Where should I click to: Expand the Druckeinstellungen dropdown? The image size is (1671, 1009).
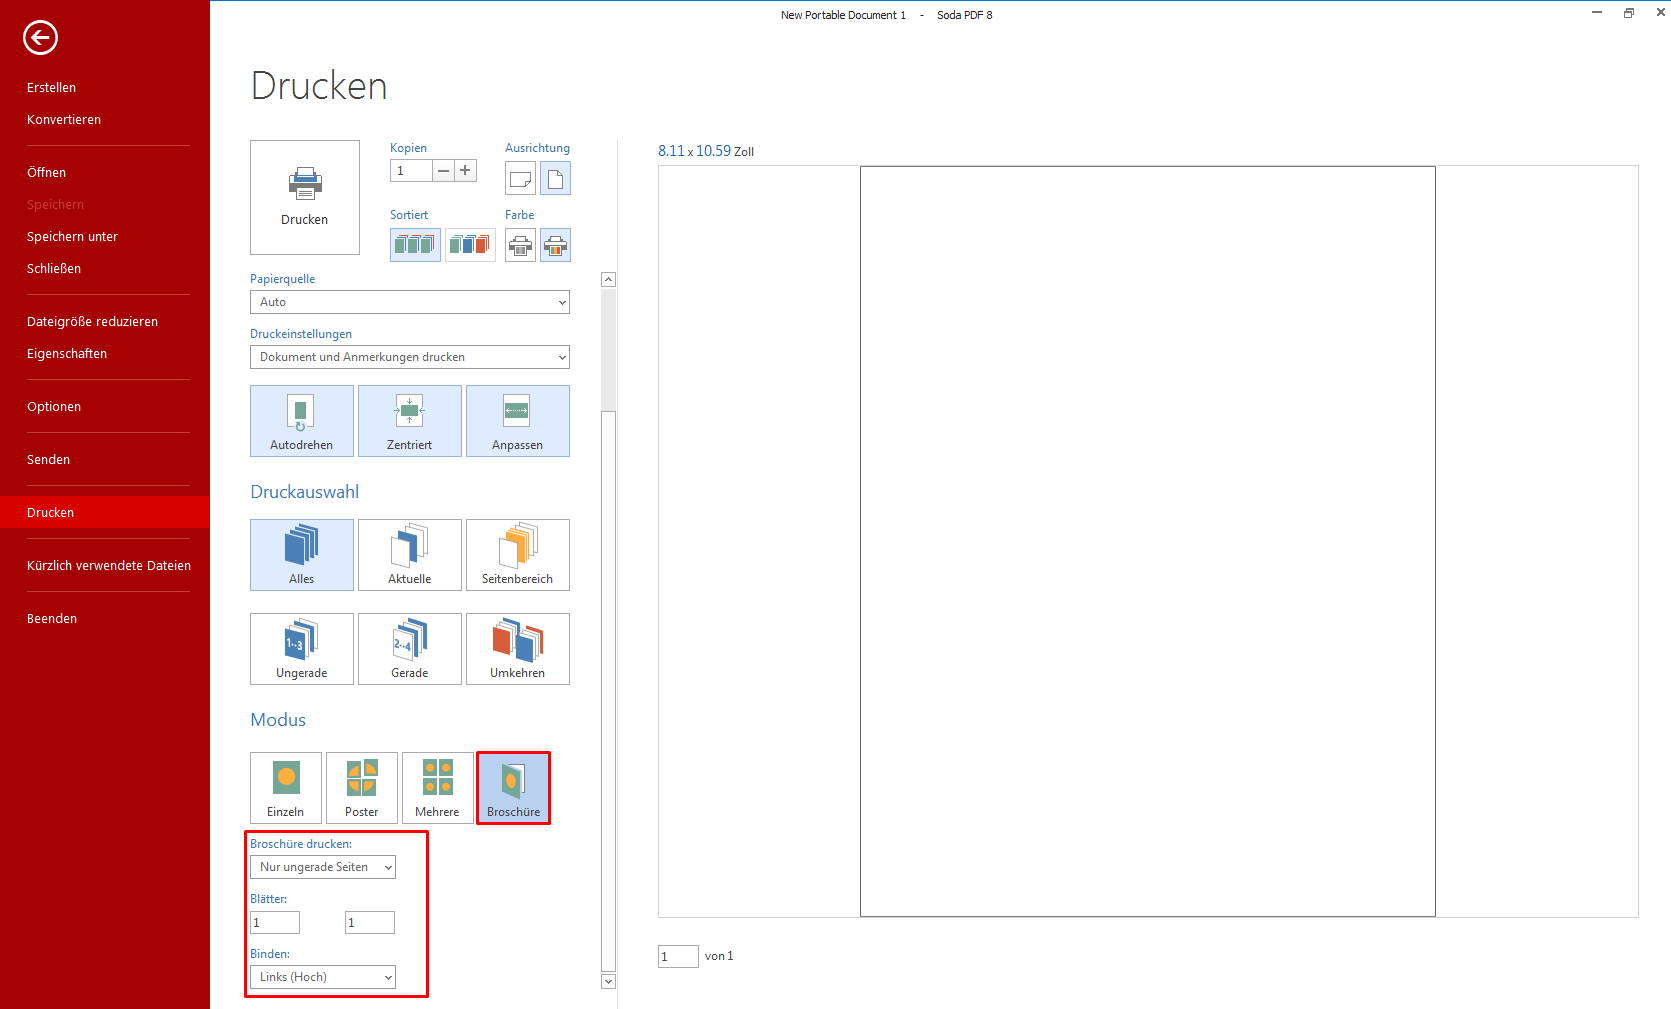[409, 357]
